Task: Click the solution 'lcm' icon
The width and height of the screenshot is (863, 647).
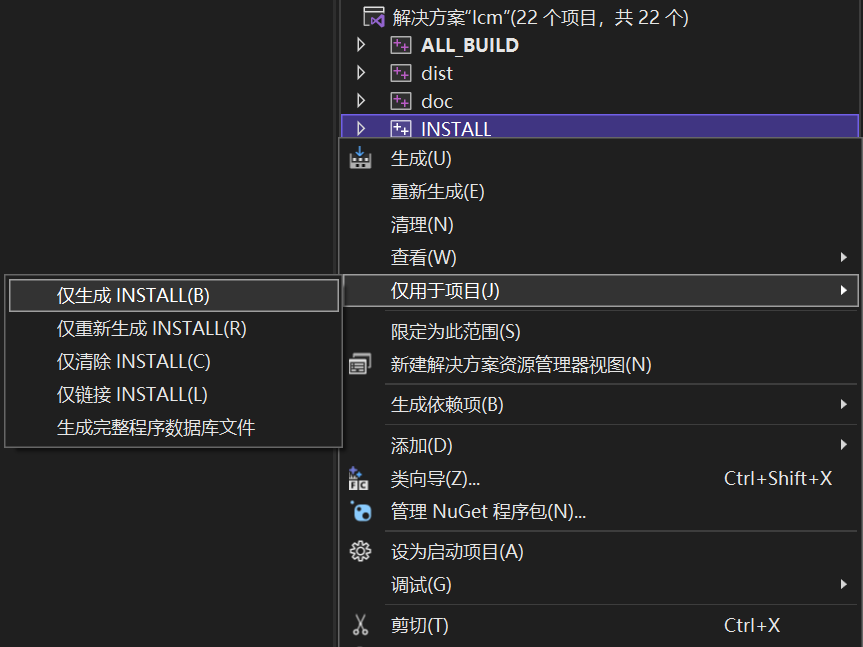Action: pyautogui.click(x=374, y=17)
